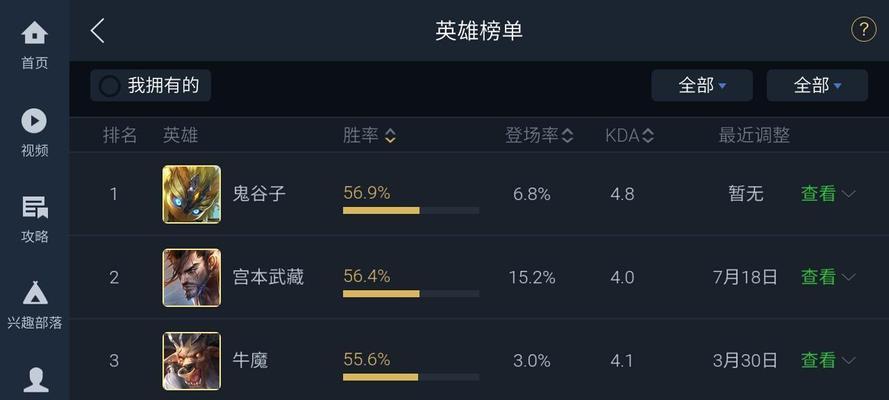Sort by 胜率 column arrows
The image size is (889, 400).
coord(390,135)
